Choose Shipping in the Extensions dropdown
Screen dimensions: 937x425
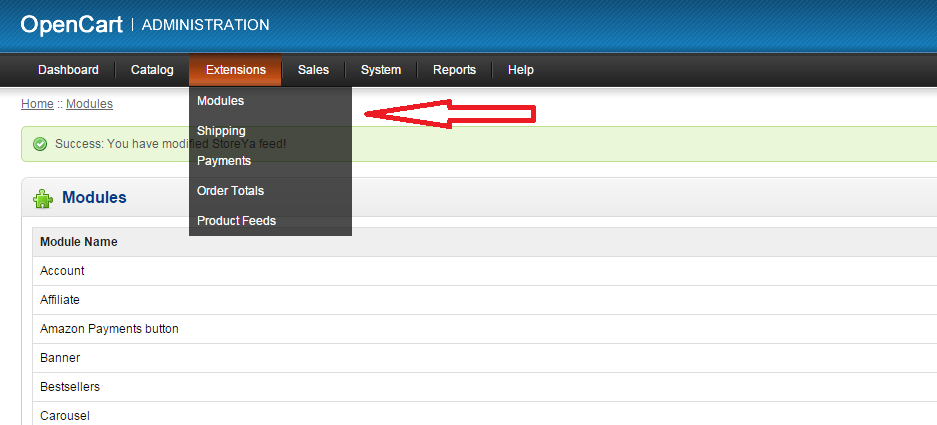coord(221,131)
